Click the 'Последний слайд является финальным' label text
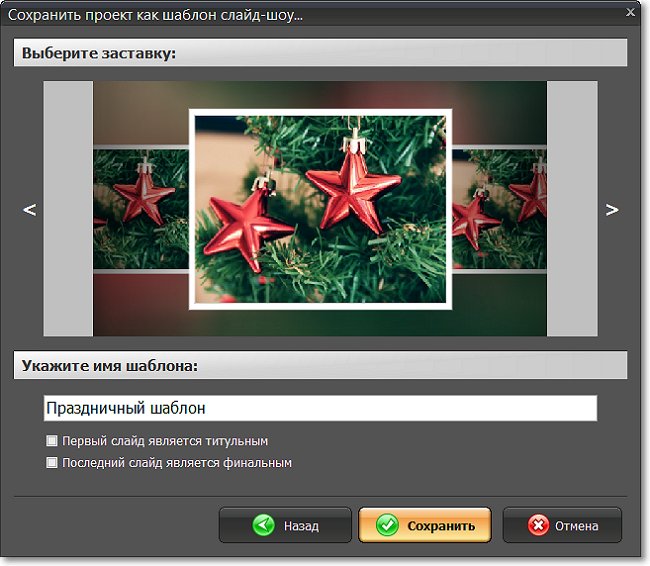The height and width of the screenshot is (566, 650). 176,463
